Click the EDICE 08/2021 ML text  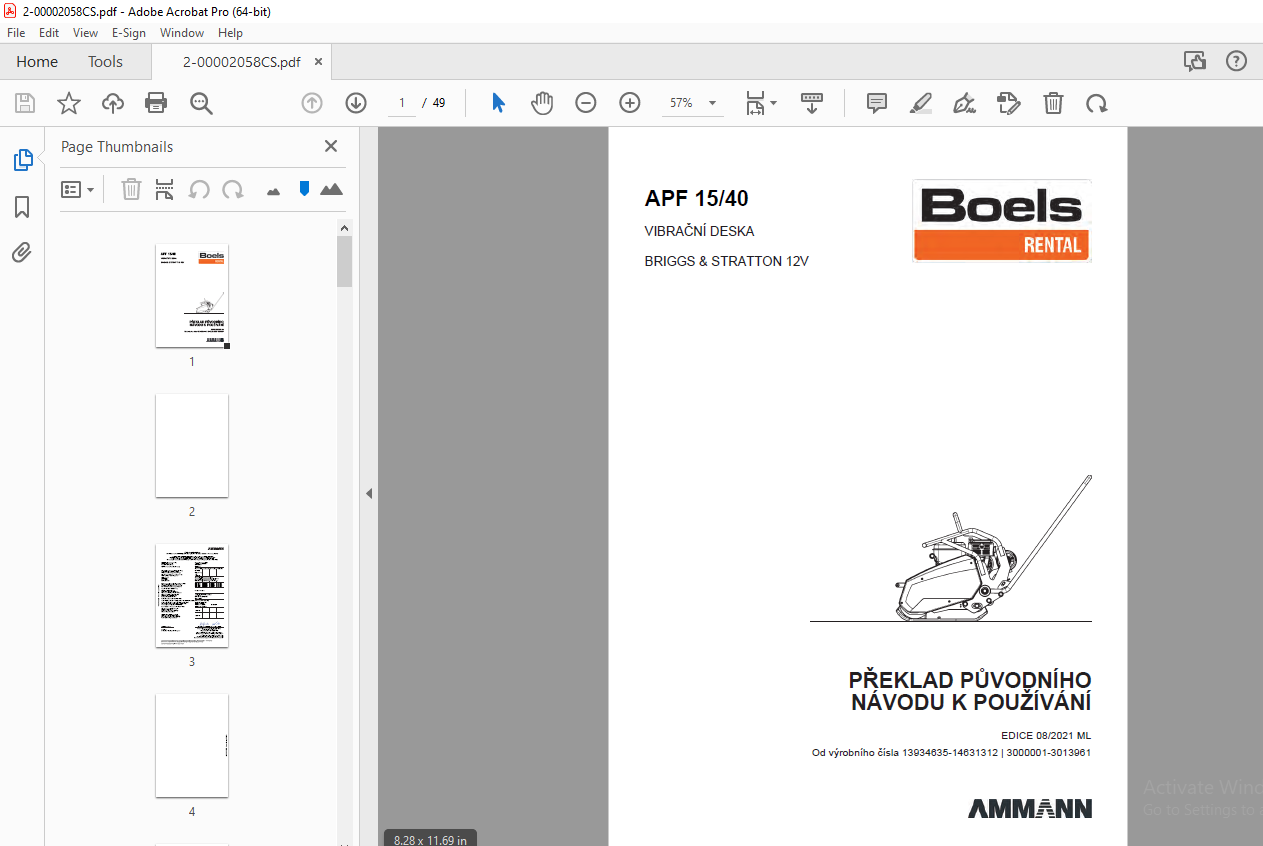[1046, 735]
